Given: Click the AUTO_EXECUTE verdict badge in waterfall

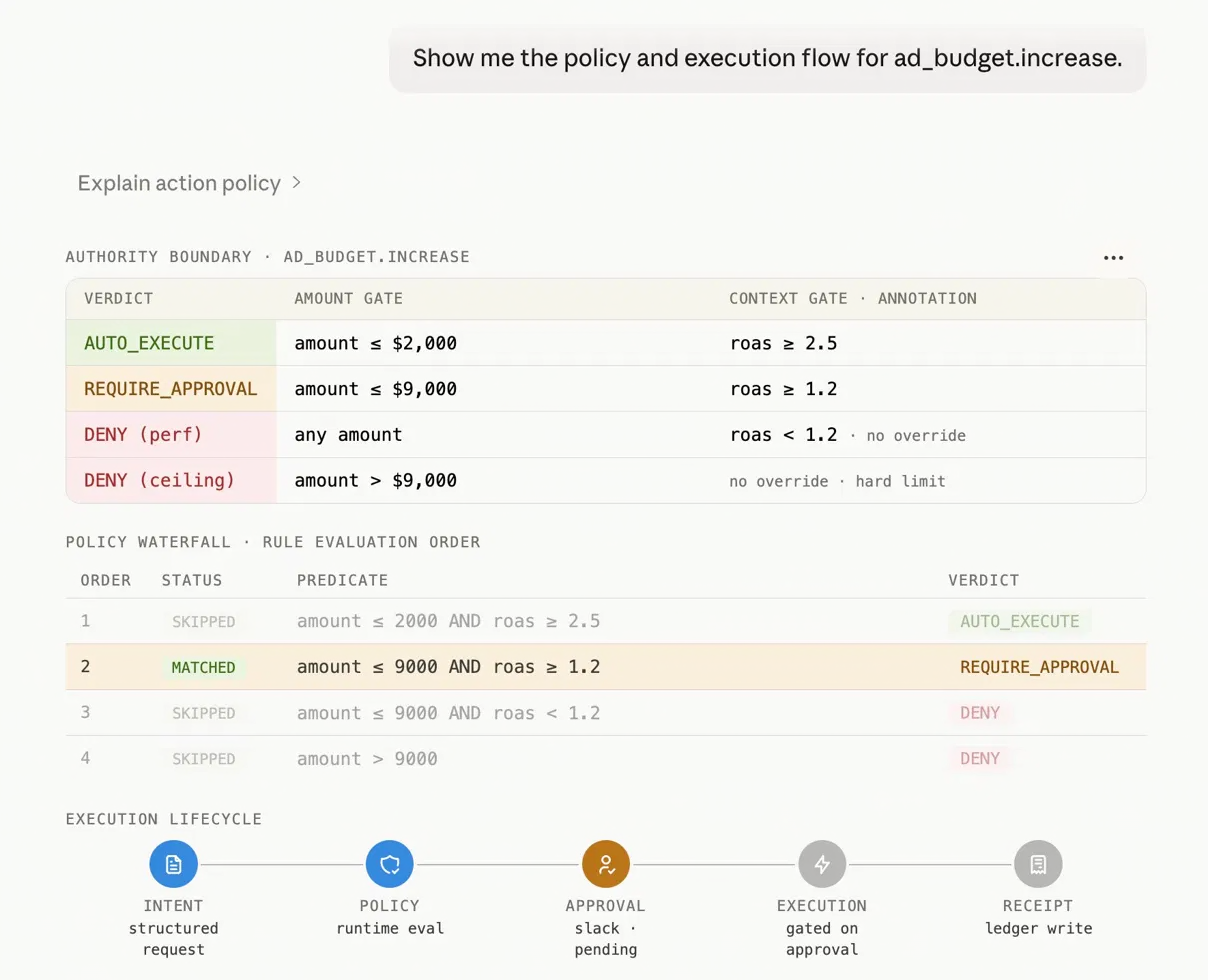Looking at the screenshot, I should (x=1020, y=621).
